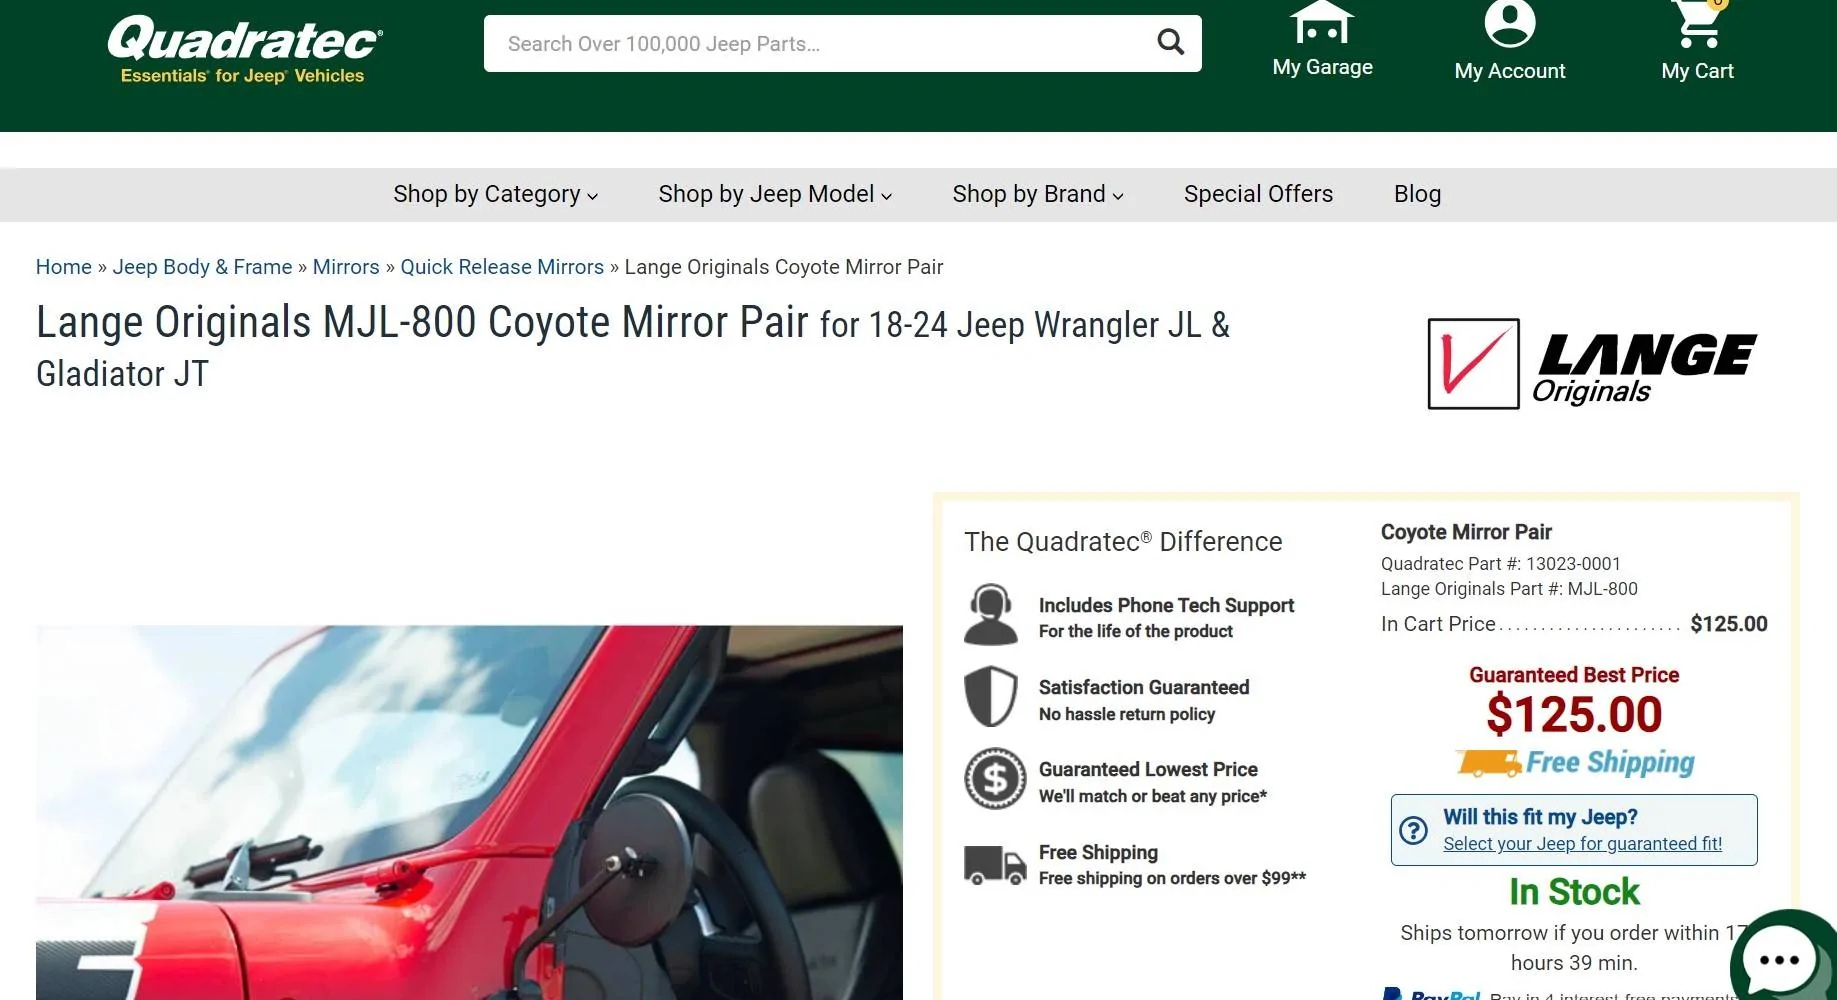Image resolution: width=1837 pixels, height=1000 pixels.
Task: Click The Quadratec Difference heading
Action: click(x=1123, y=542)
